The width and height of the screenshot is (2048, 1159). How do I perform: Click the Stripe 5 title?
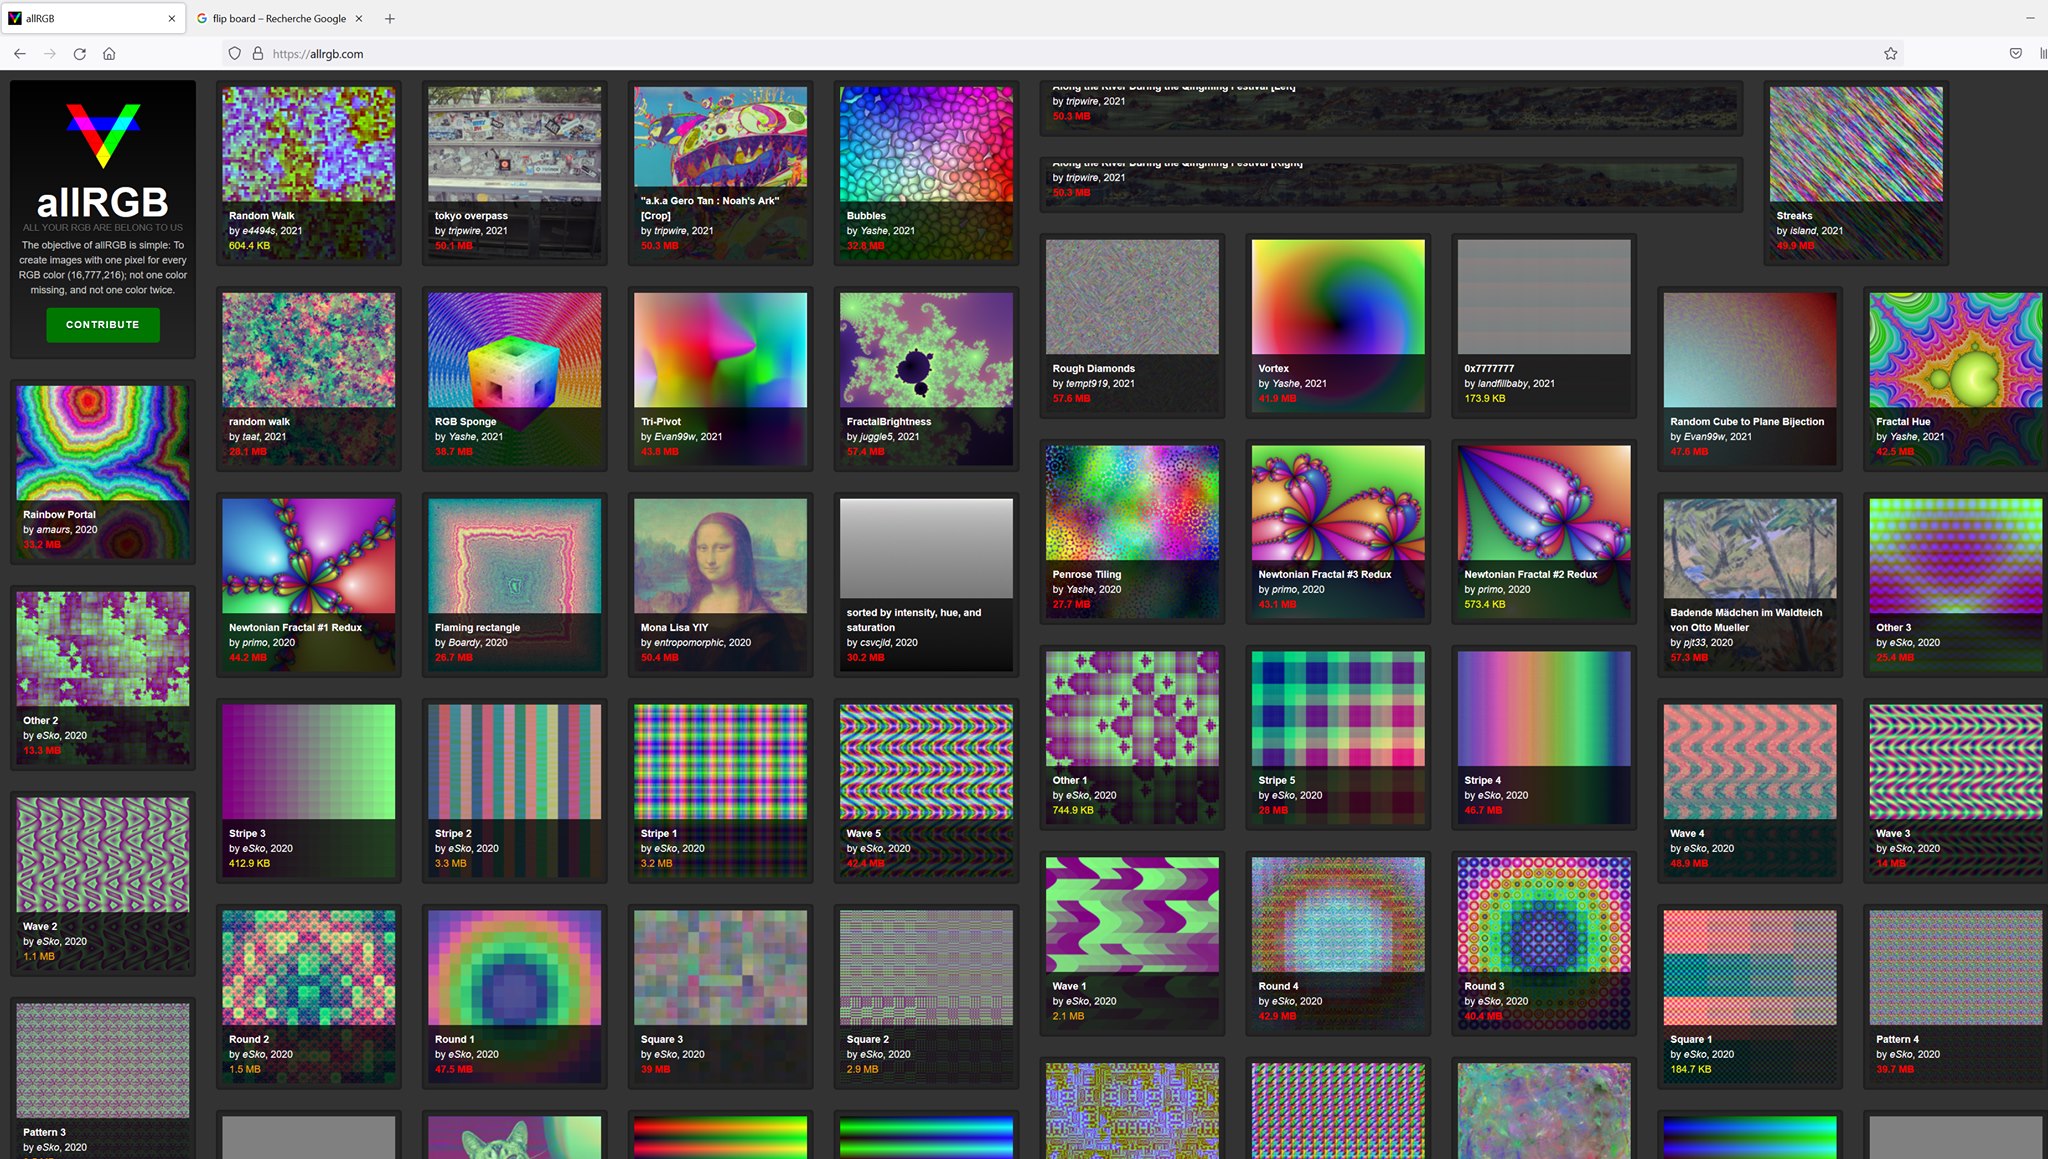(1276, 781)
